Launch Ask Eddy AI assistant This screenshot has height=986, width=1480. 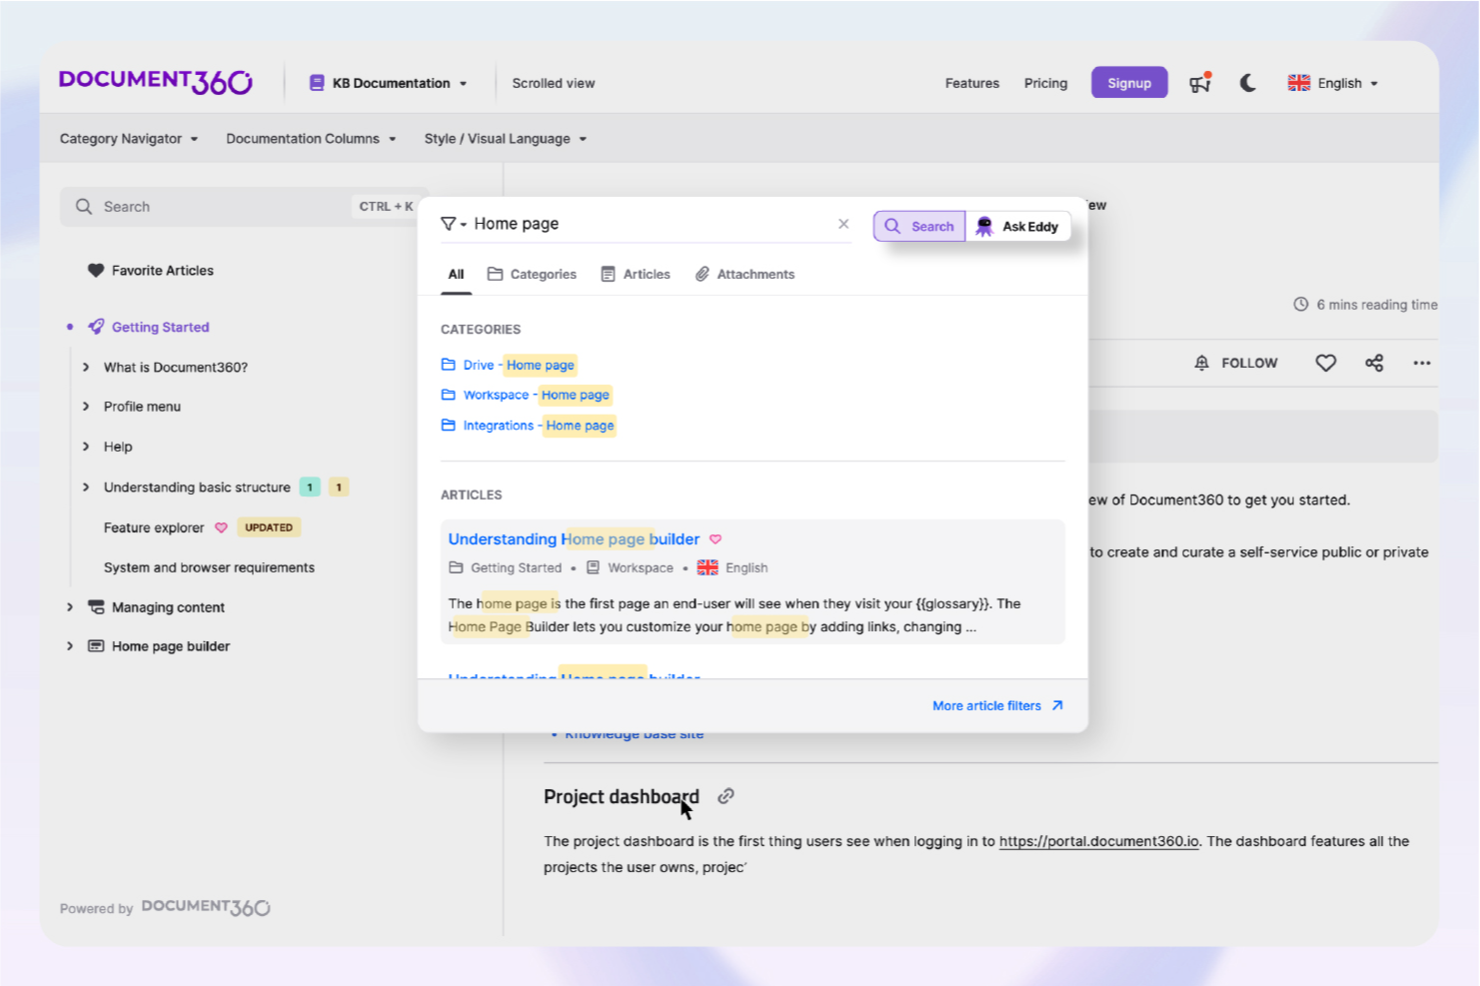1019,226
